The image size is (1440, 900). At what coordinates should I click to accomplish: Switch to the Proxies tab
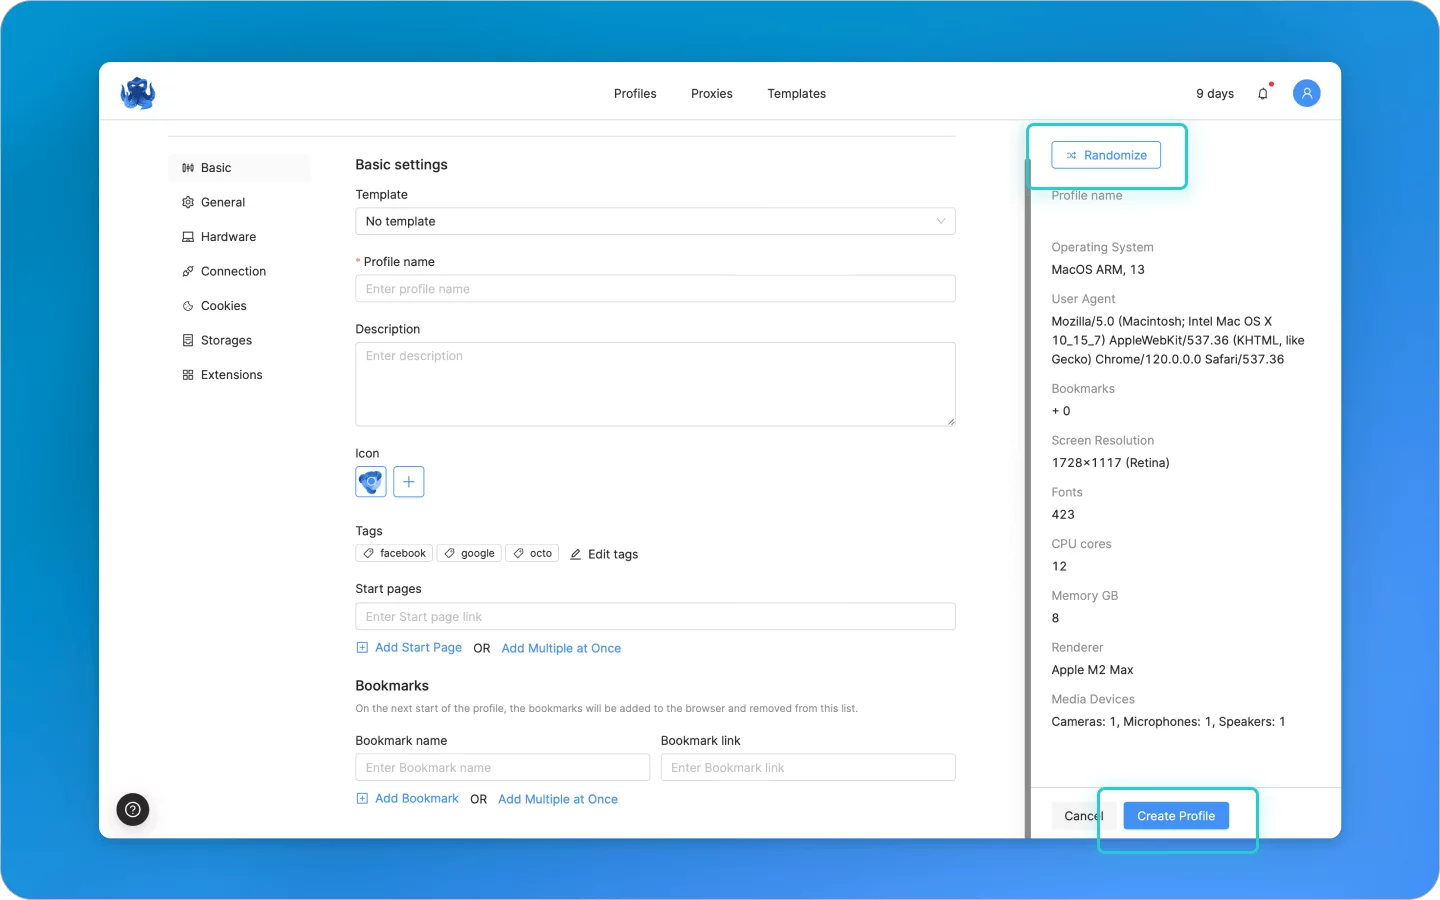(711, 93)
